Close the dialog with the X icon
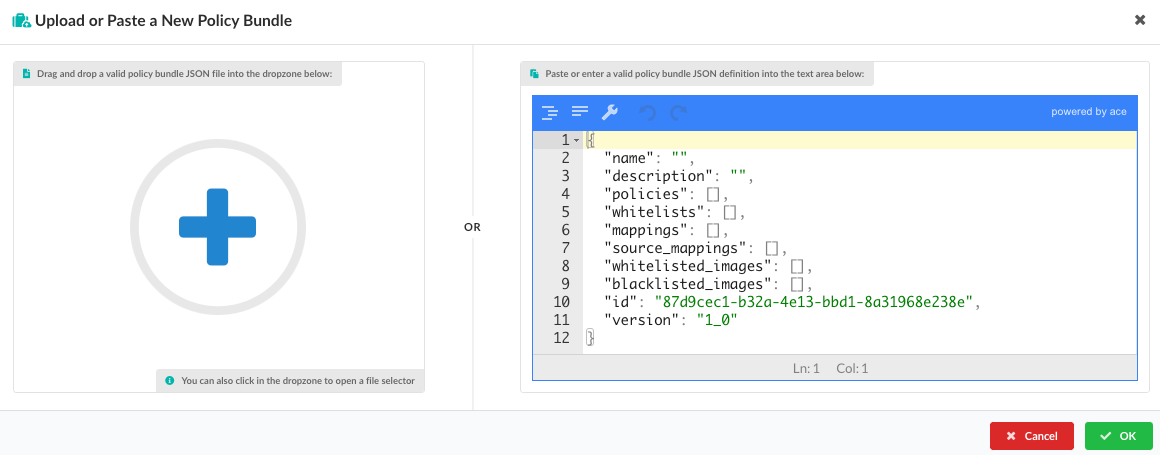Viewport: 1160px width, 455px height. pos(1140,20)
